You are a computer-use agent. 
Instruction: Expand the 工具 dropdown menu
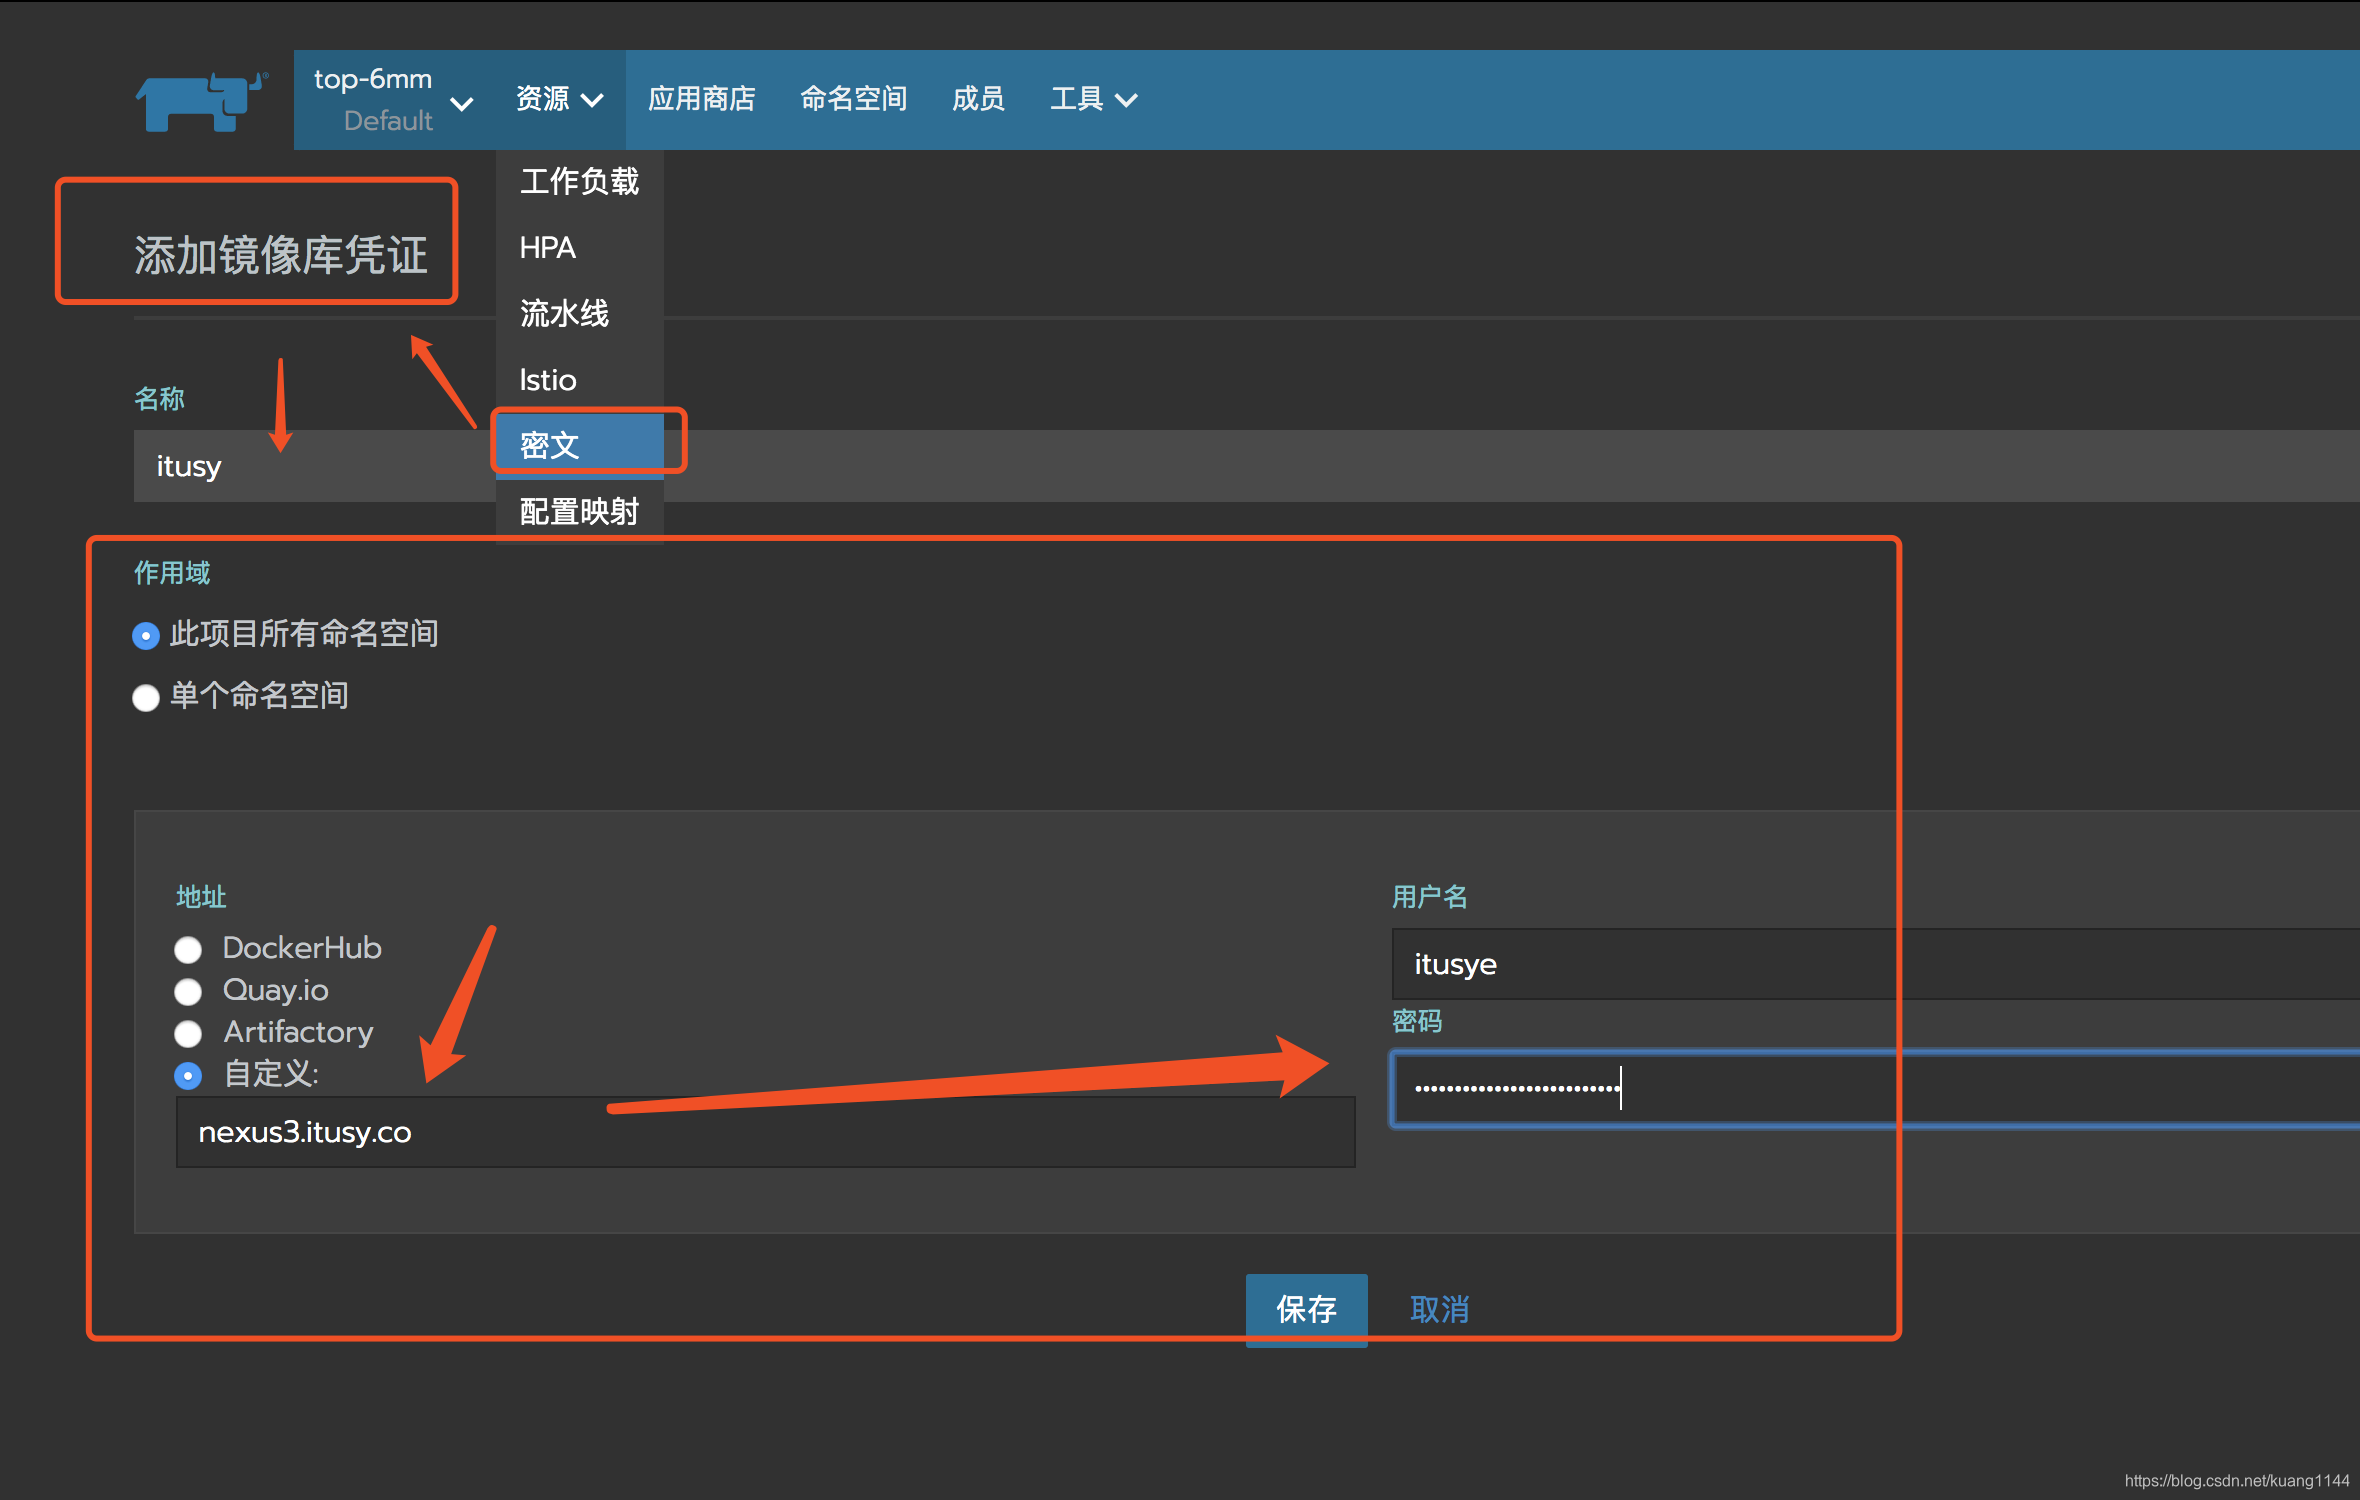[1094, 99]
